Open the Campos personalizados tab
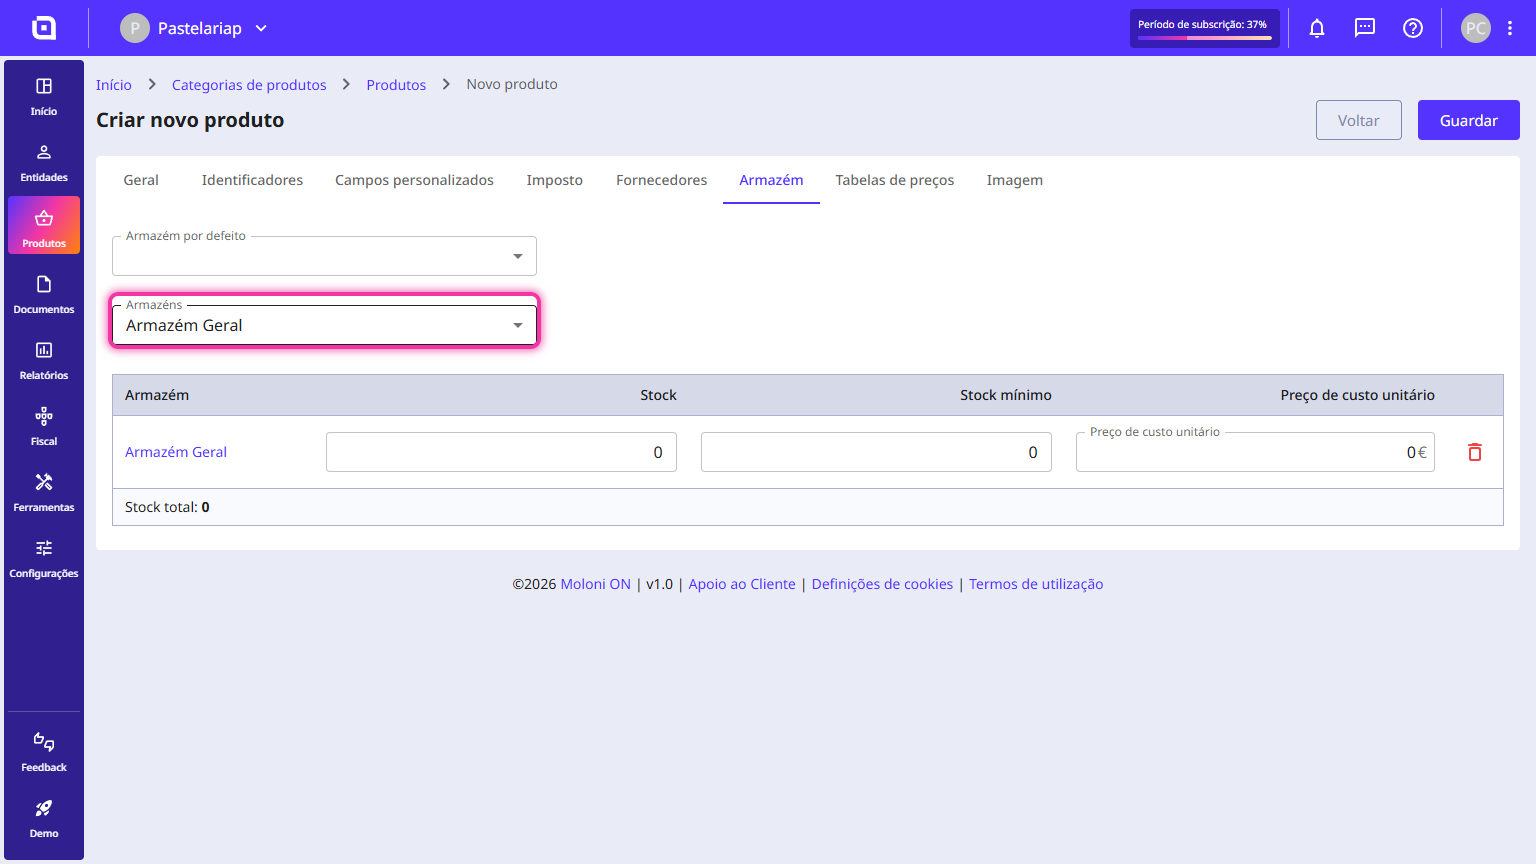The width and height of the screenshot is (1536, 864). click(414, 180)
